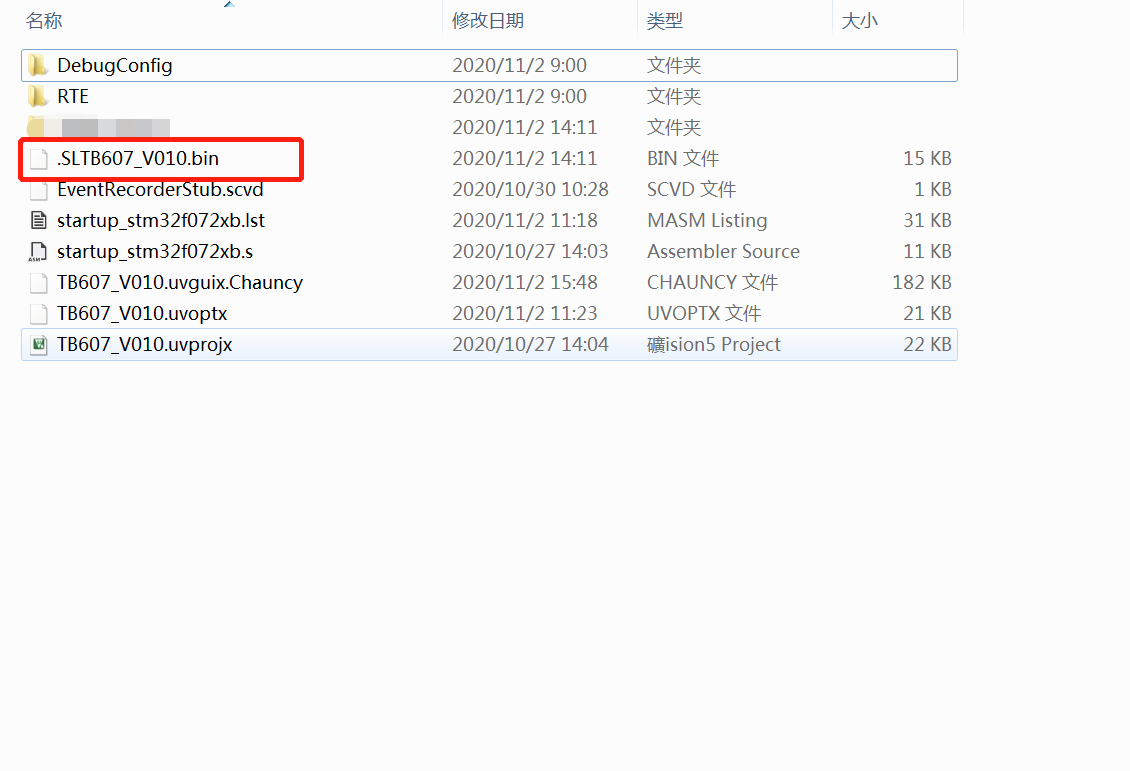The width and height of the screenshot is (1130, 771).
Task: Click the date 2020/11/2 15:48
Action: click(525, 282)
